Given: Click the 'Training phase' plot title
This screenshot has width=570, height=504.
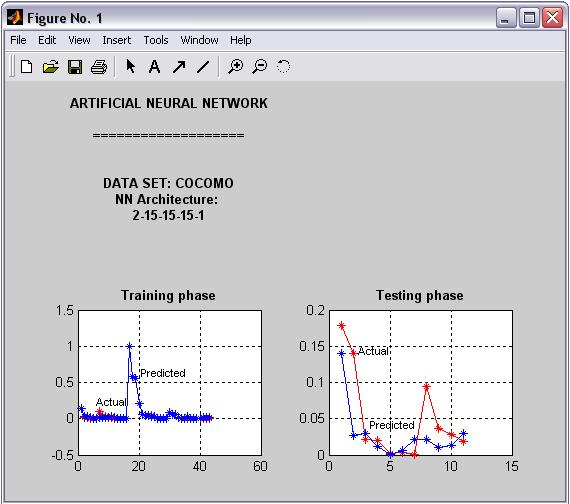Looking at the screenshot, I should point(168,295).
